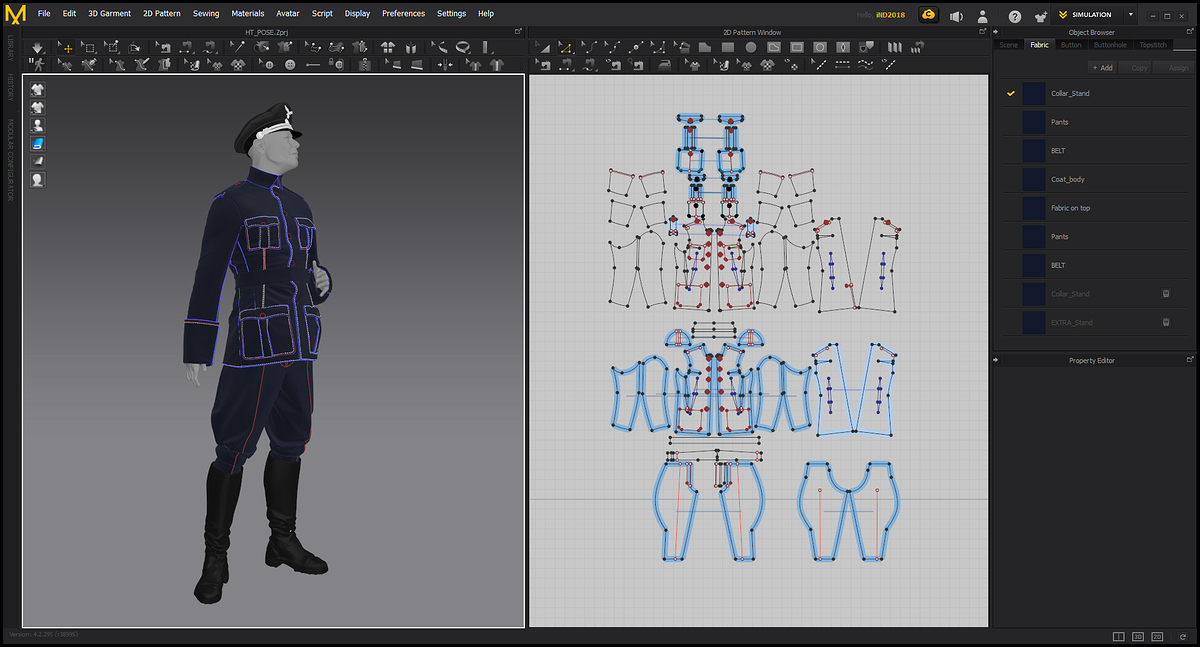The height and width of the screenshot is (647, 1200).
Task: Select the Rectangle tool in 2D toolbar
Action: click(x=728, y=47)
